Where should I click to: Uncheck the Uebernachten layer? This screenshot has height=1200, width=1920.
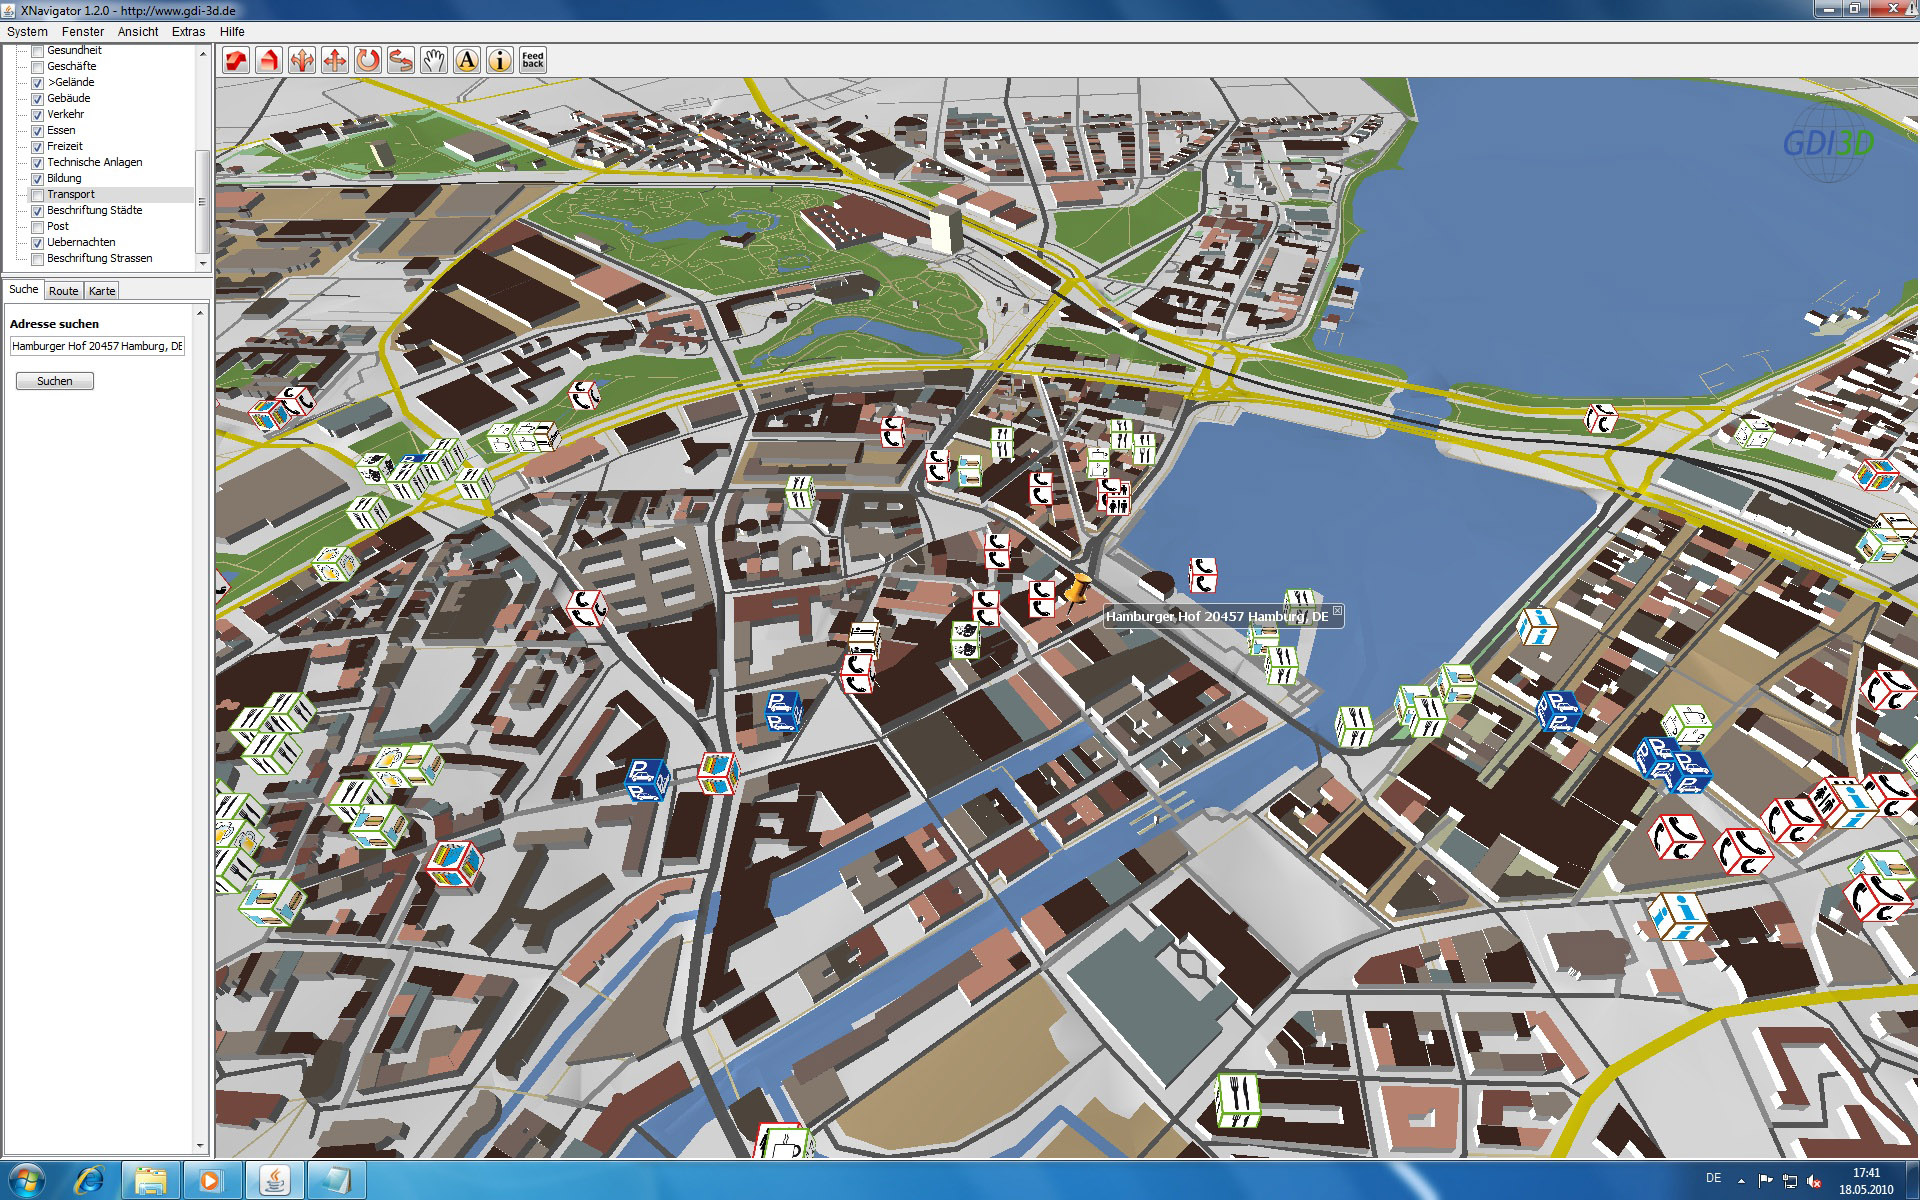pyautogui.click(x=38, y=243)
